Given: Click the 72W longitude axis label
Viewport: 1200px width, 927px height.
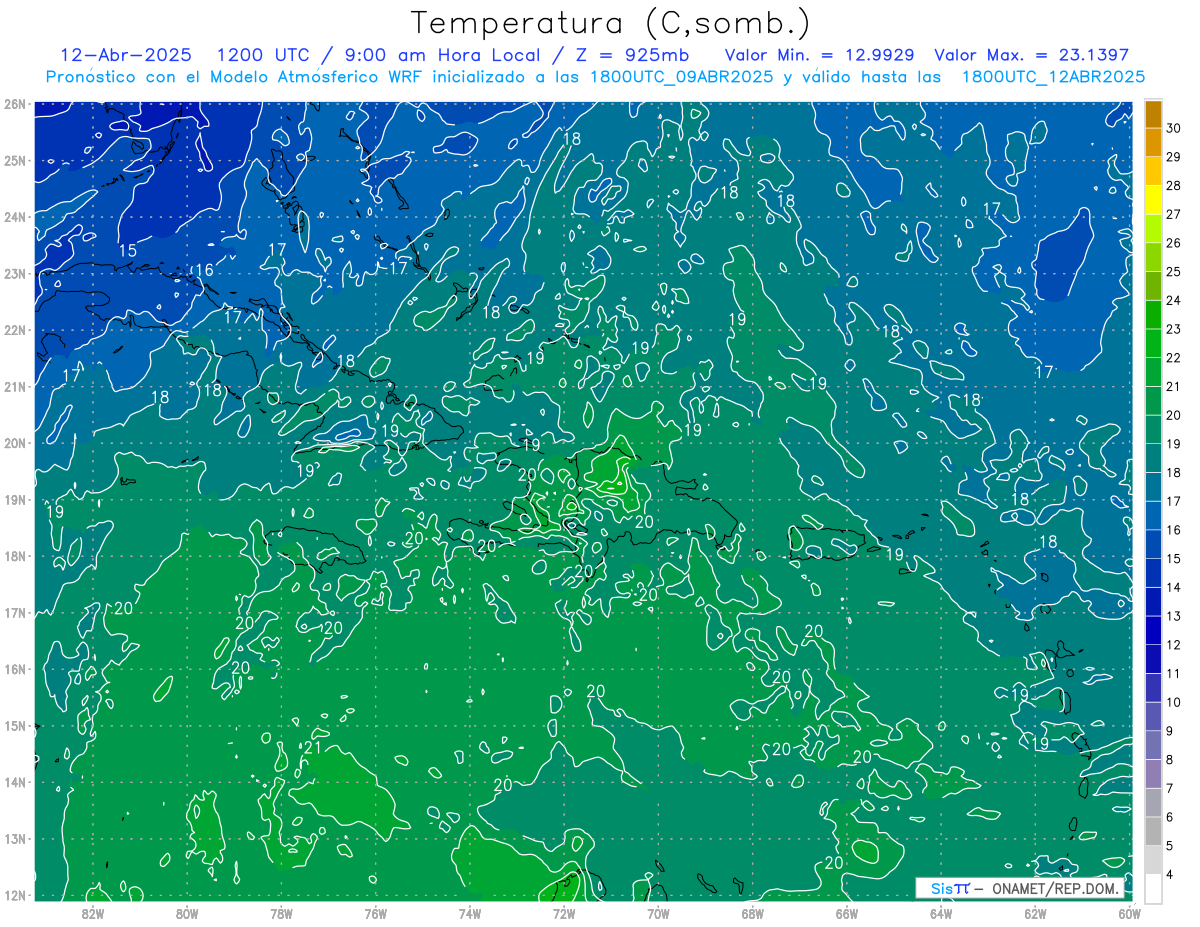Looking at the screenshot, I should click(x=564, y=913).
